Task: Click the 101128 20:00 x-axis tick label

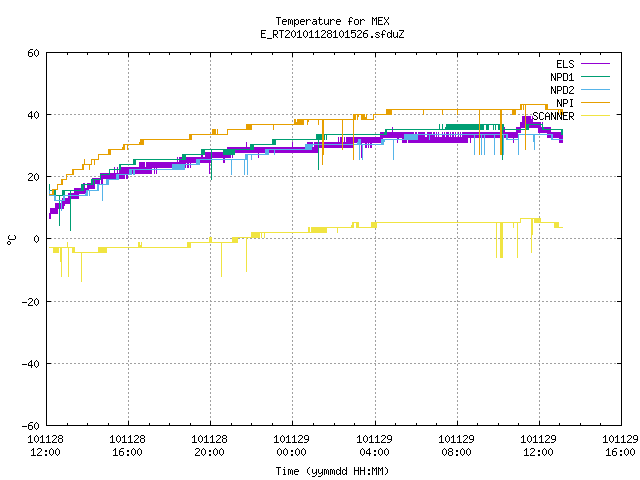Action: pyautogui.click(x=209, y=446)
